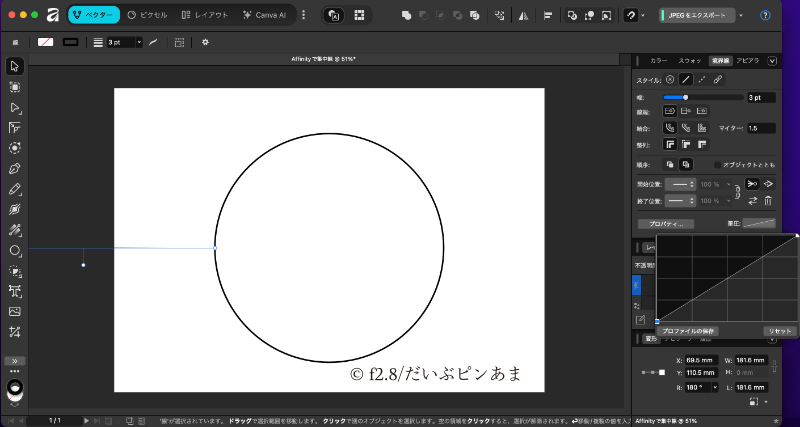Set stroke style to none
Image resolution: width=800 pixels, height=427 pixels.
click(670, 79)
